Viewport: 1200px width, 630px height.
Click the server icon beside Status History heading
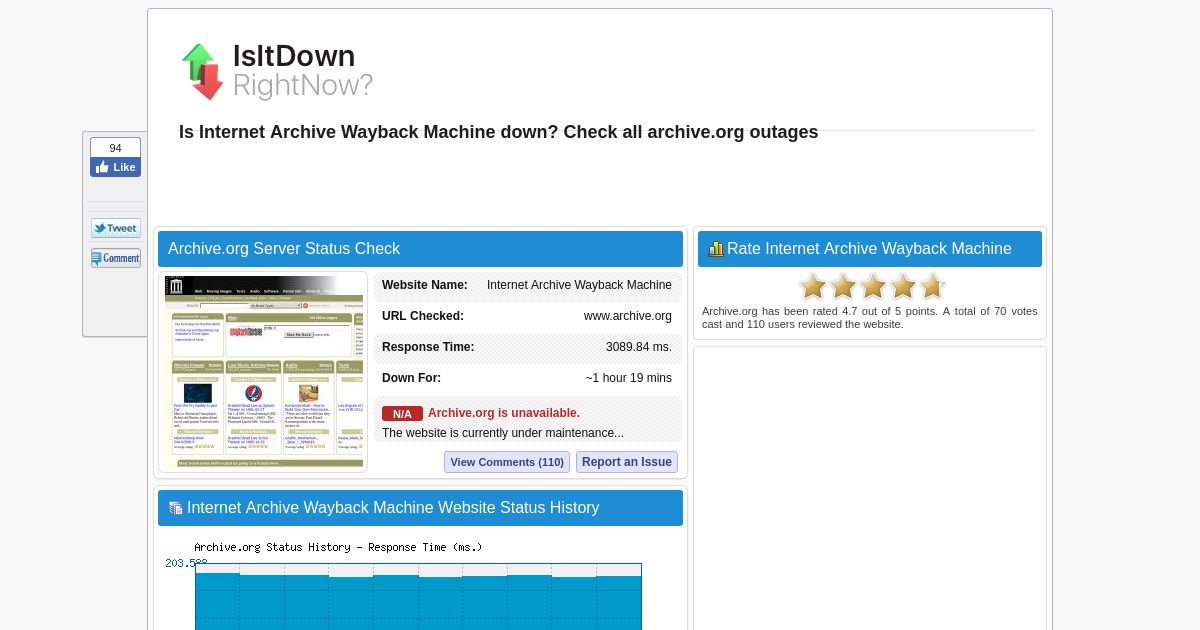coord(175,508)
